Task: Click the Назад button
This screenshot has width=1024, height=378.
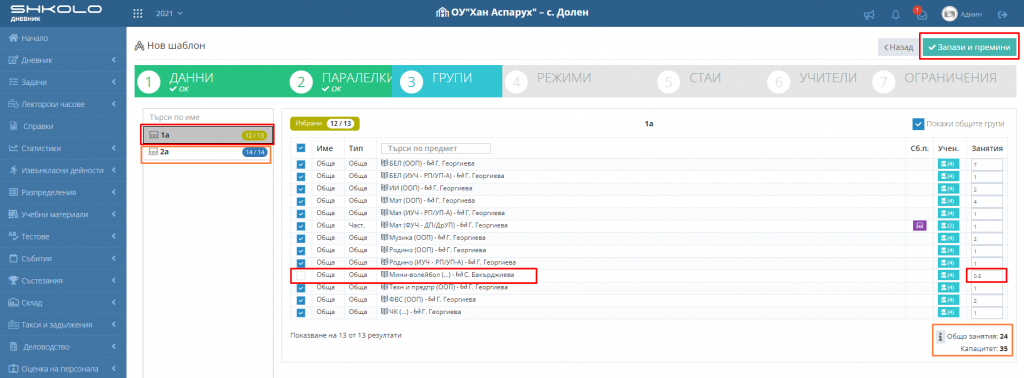Action: coord(899,47)
